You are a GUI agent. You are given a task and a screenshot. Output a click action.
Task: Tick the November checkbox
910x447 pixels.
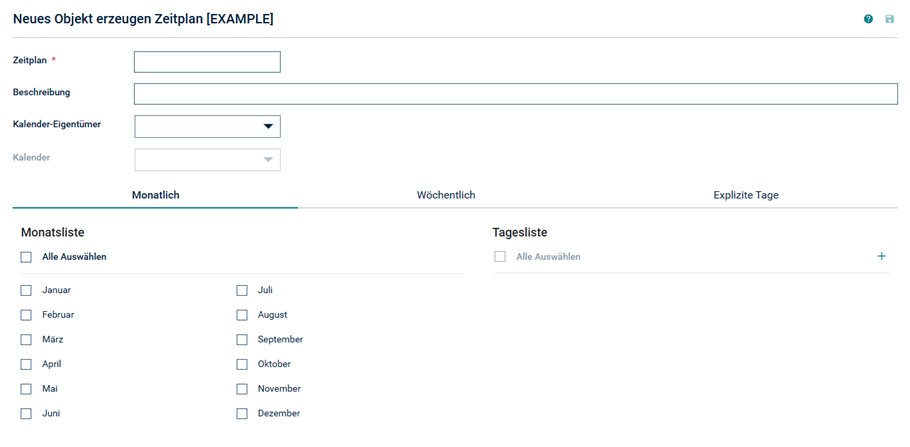[242, 389]
